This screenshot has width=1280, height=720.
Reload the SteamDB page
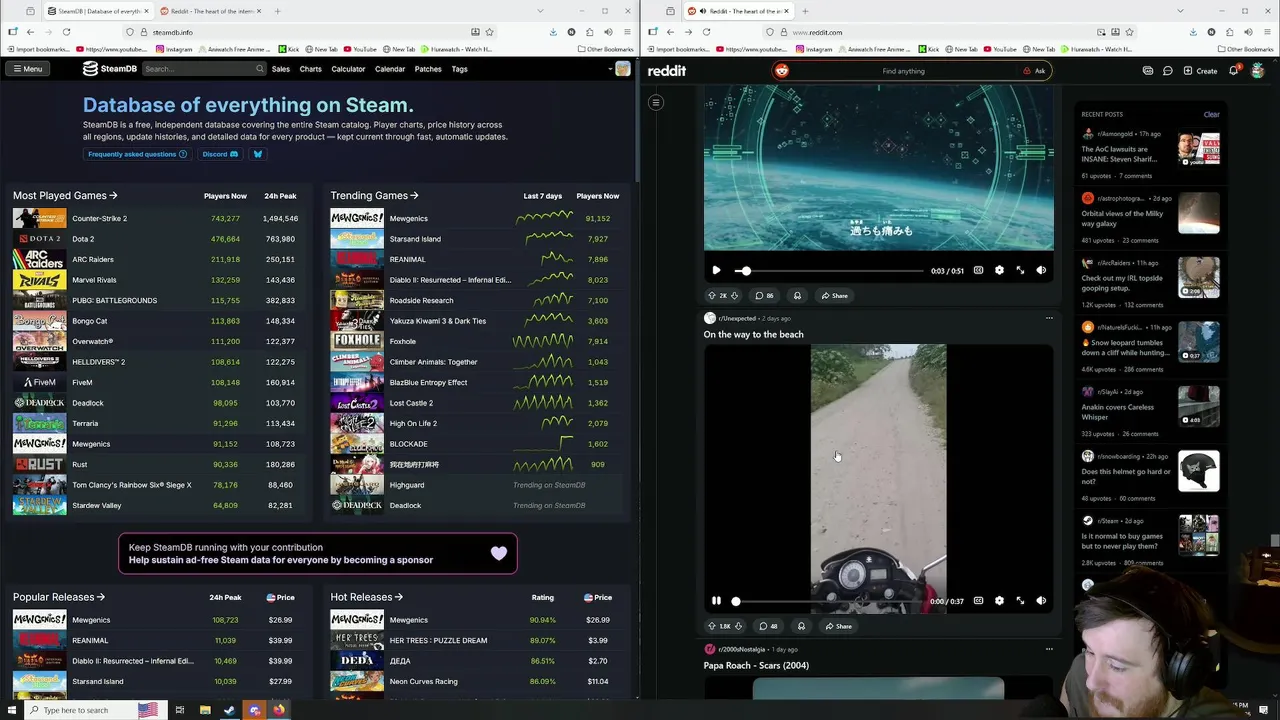[66, 32]
